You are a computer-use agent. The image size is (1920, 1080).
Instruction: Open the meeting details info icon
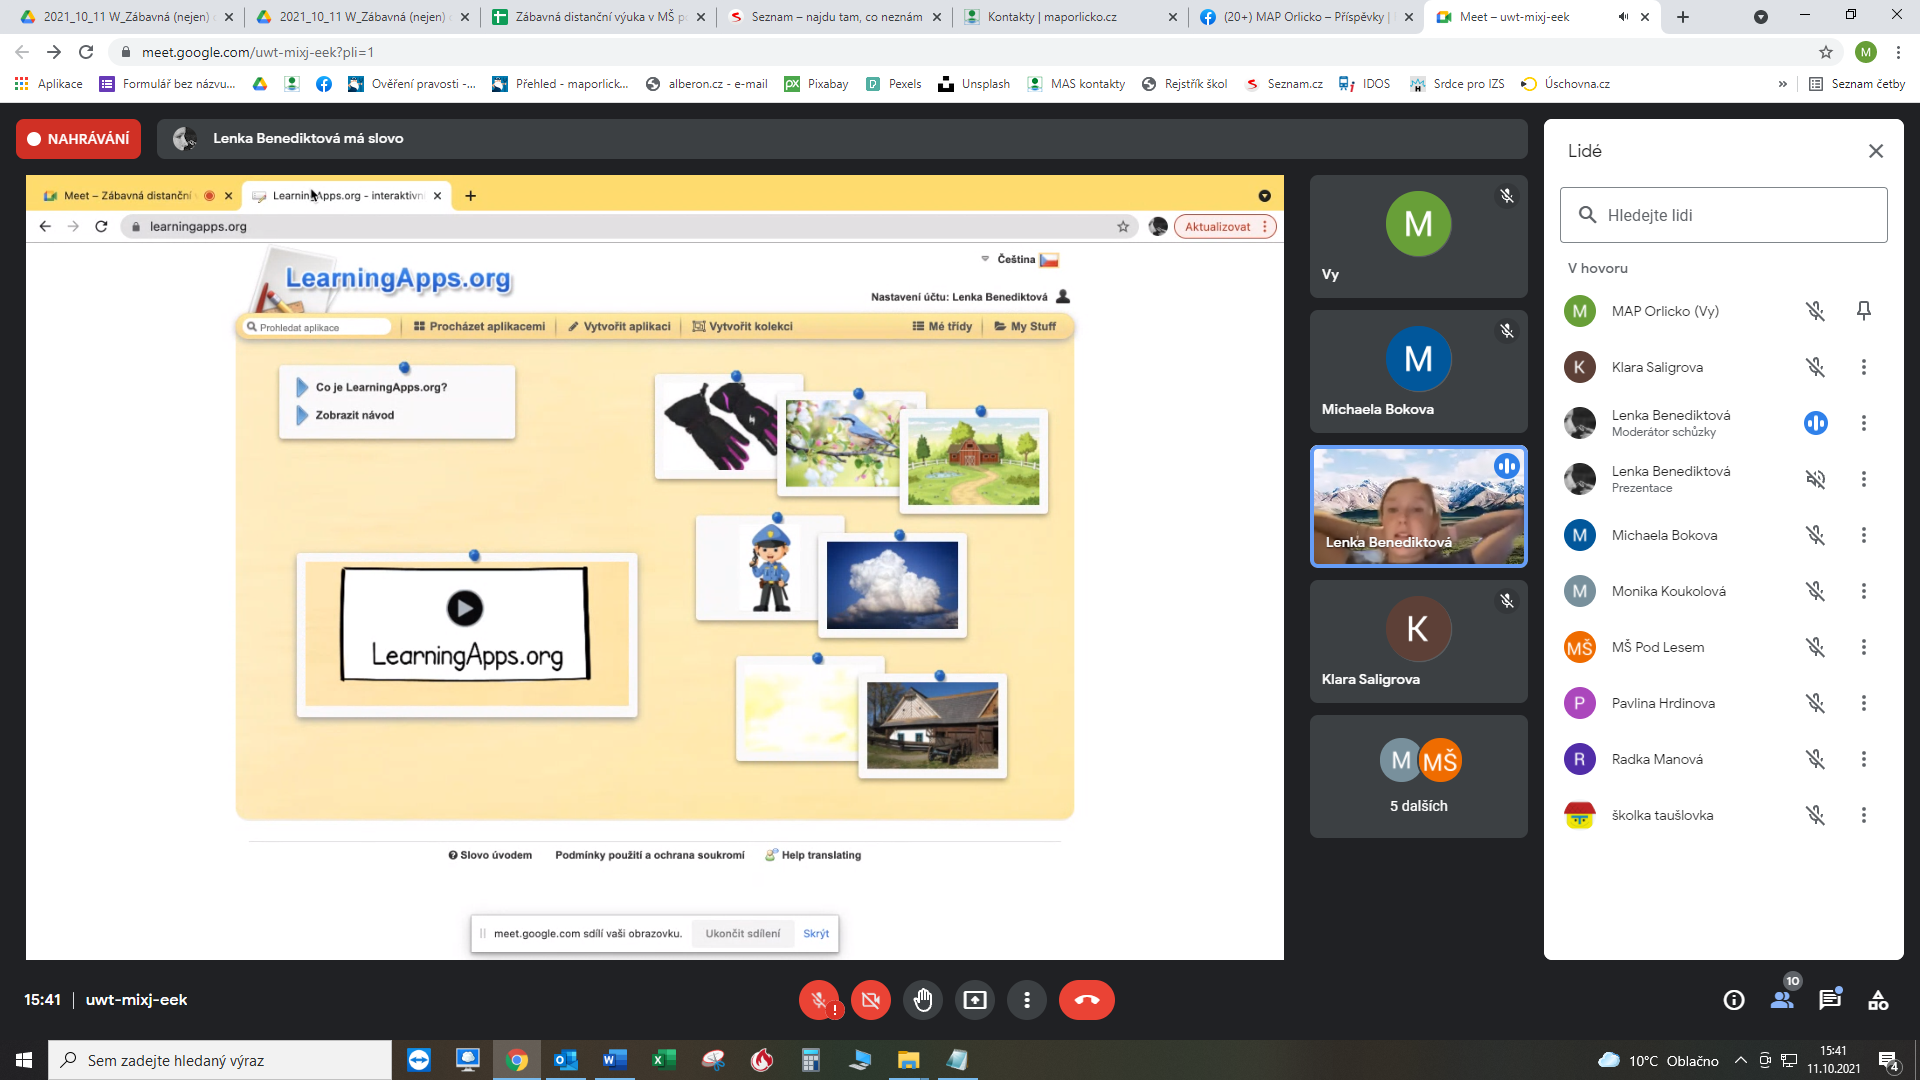point(1734,1000)
